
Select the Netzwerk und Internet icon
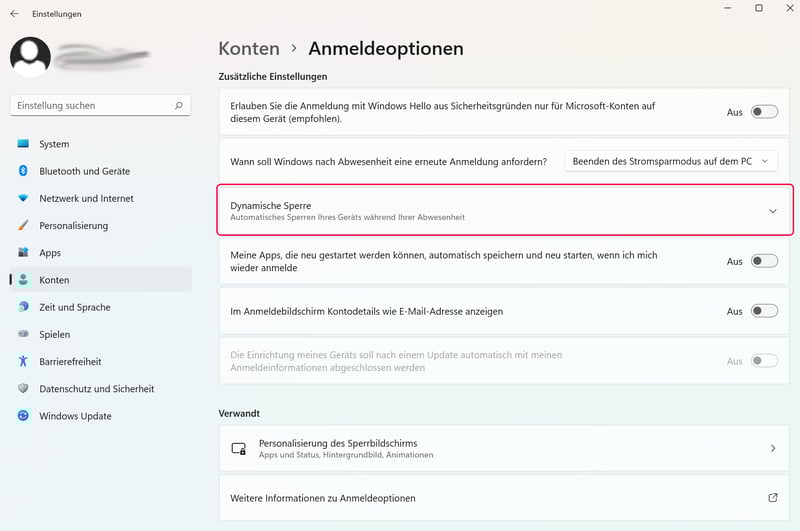point(23,198)
